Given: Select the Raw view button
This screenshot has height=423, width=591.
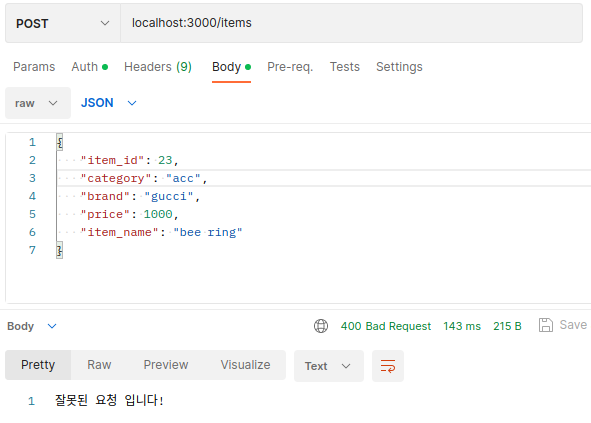Looking at the screenshot, I should pyautogui.click(x=99, y=365).
